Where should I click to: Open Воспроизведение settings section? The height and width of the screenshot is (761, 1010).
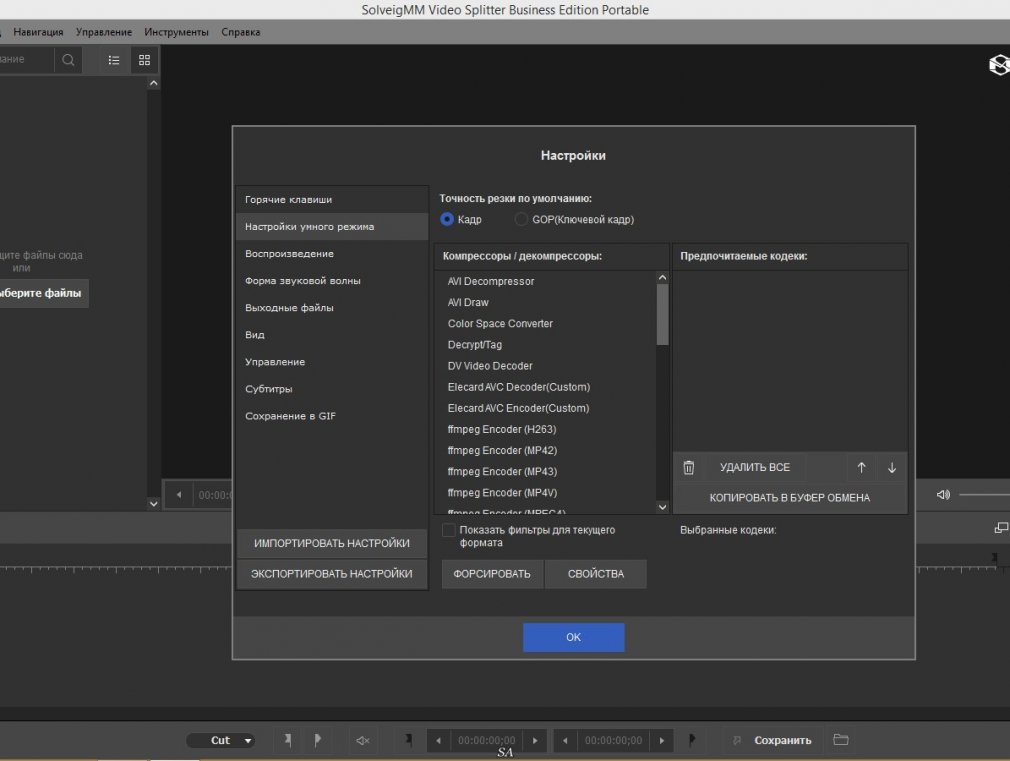pos(332,254)
